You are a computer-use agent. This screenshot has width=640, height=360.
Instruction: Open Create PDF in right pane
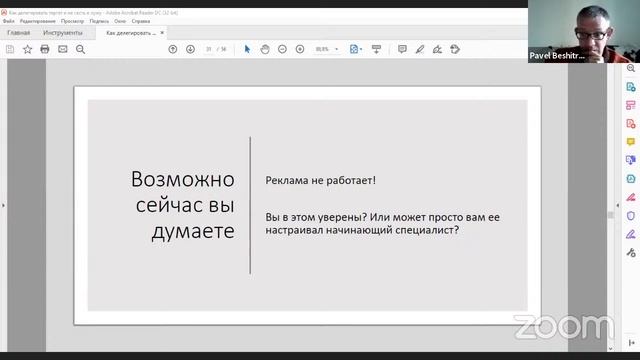click(x=631, y=124)
